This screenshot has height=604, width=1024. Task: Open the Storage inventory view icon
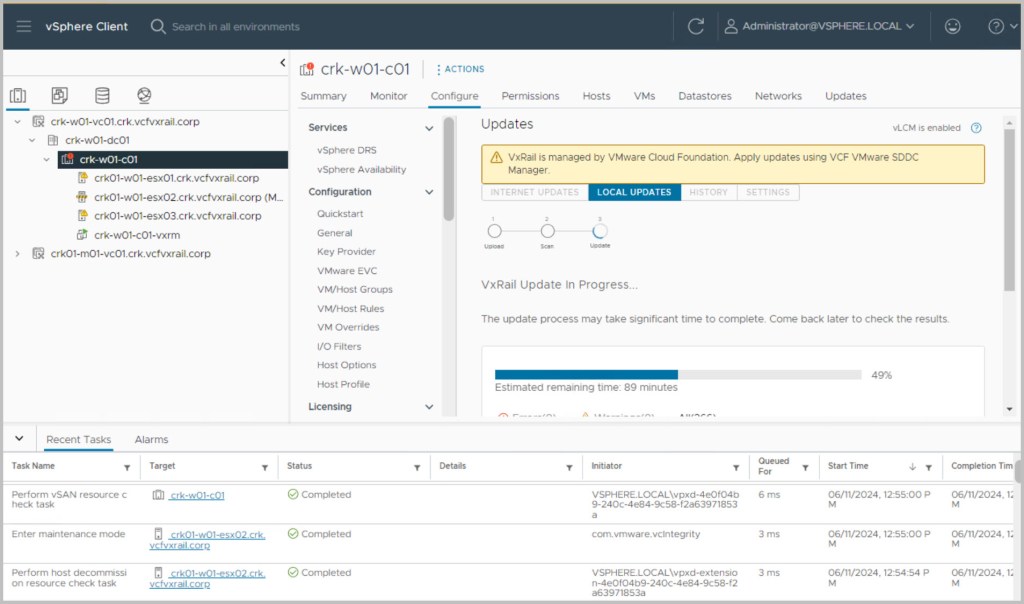(x=102, y=96)
